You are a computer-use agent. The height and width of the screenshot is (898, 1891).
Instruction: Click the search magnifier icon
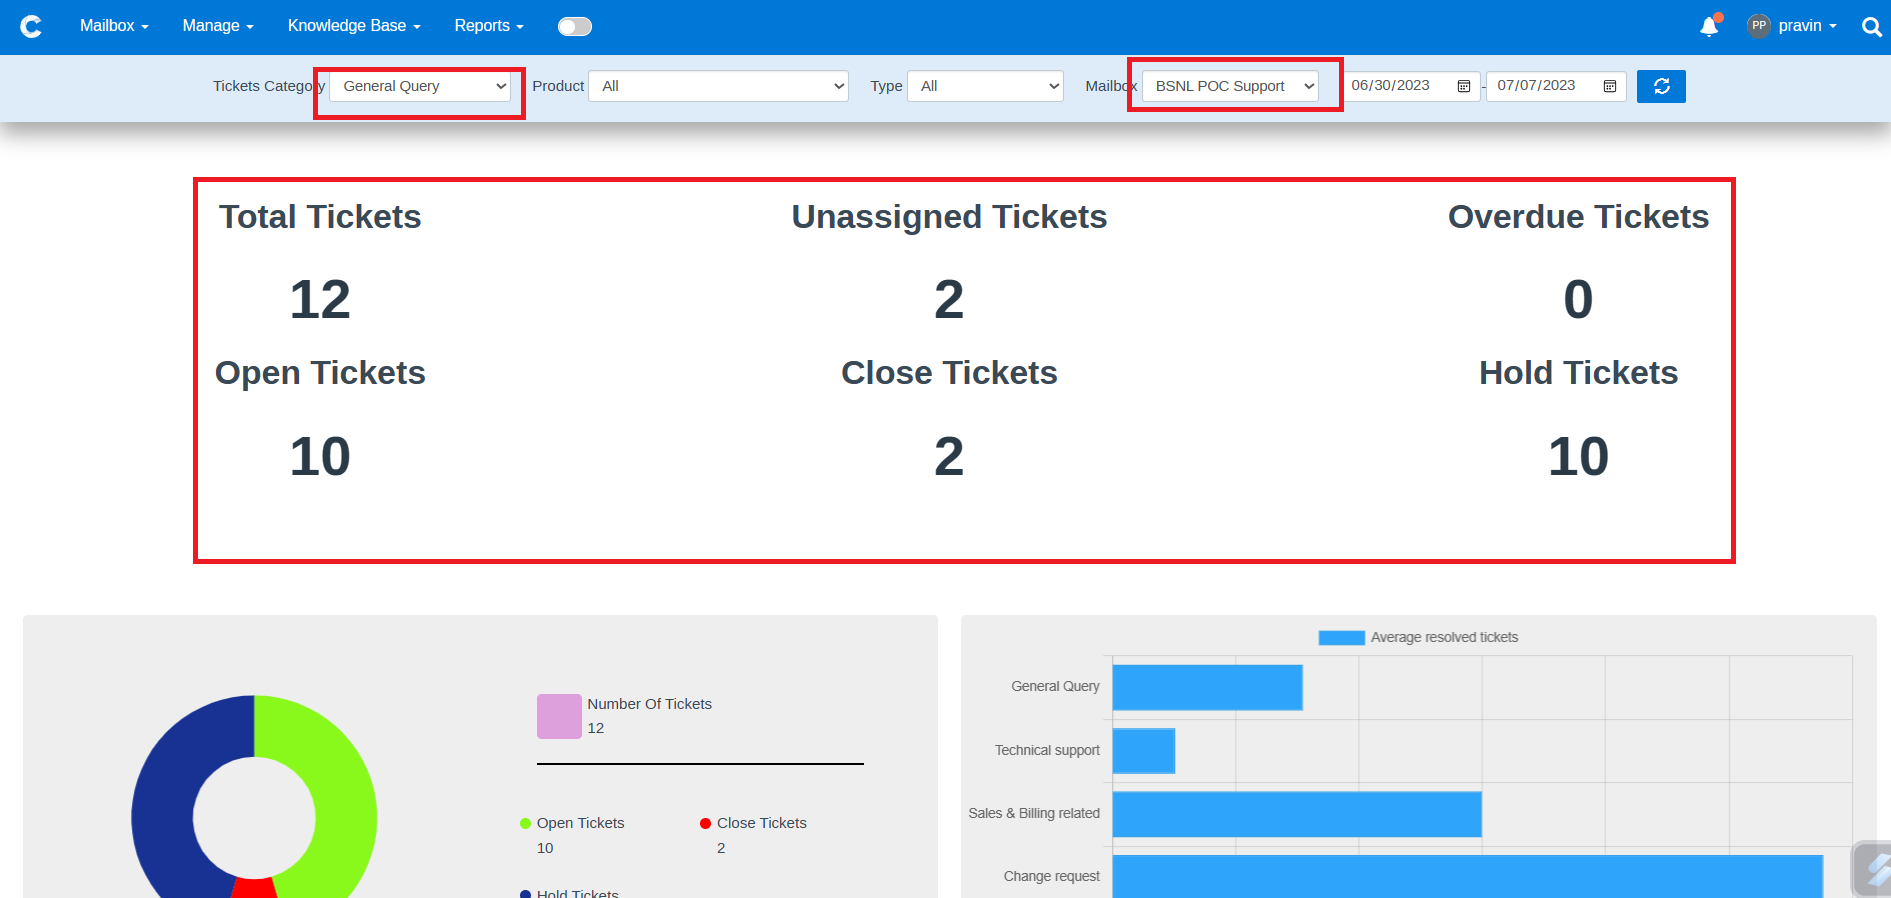(1871, 27)
